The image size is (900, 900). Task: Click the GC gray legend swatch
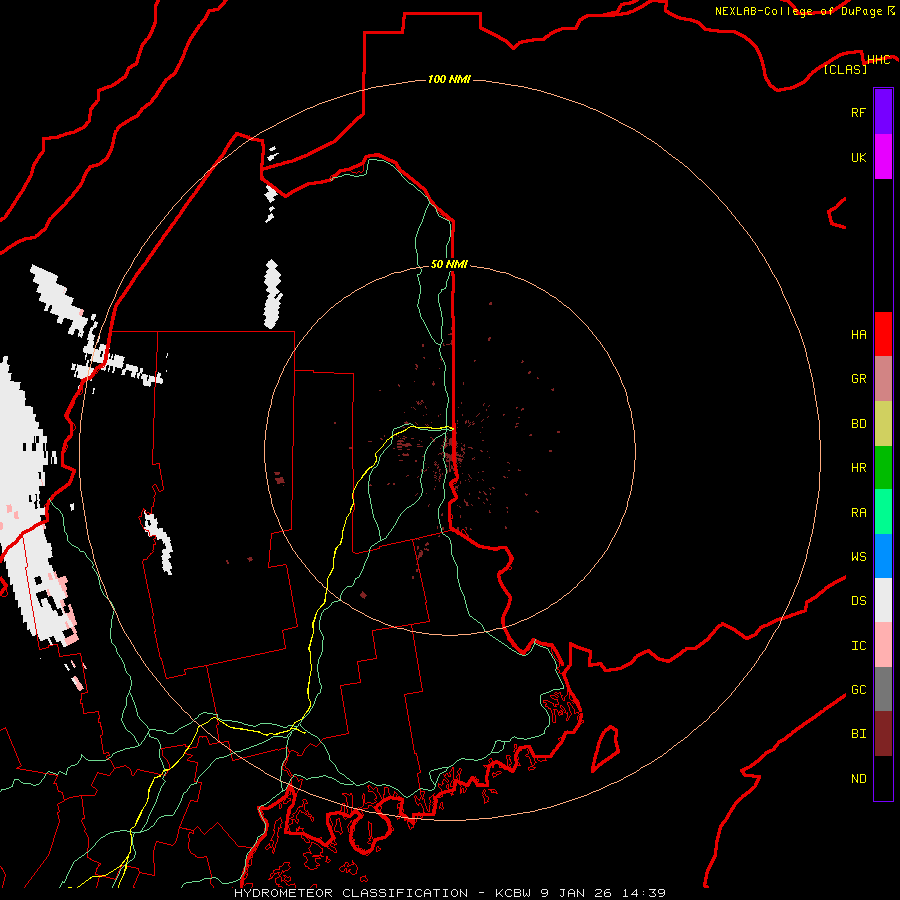[x=883, y=689]
